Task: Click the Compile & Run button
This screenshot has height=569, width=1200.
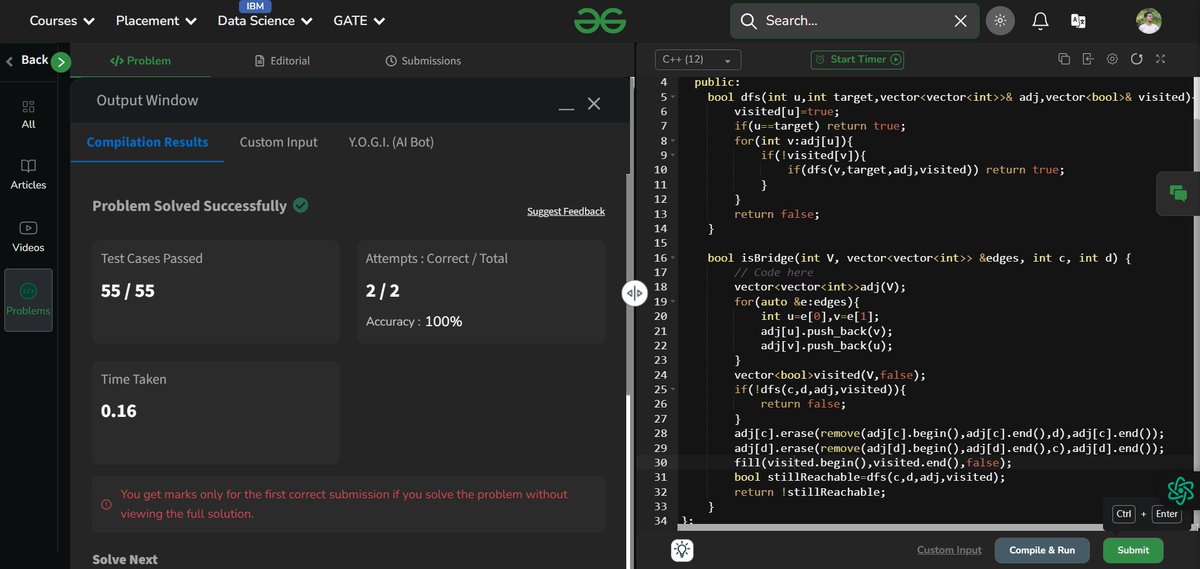Action: point(1042,550)
